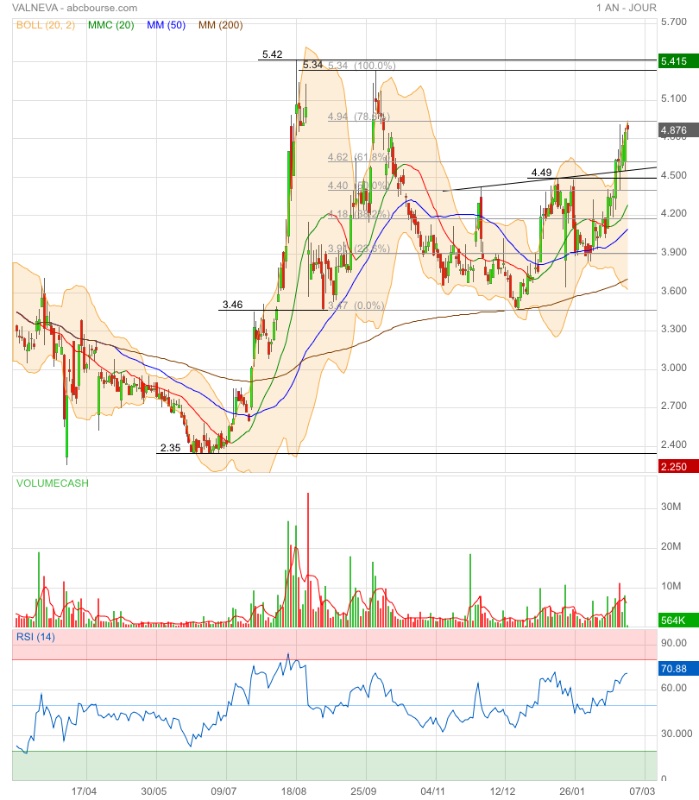Click the 5.700 price axis label
The image size is (699, 800).
673,22
